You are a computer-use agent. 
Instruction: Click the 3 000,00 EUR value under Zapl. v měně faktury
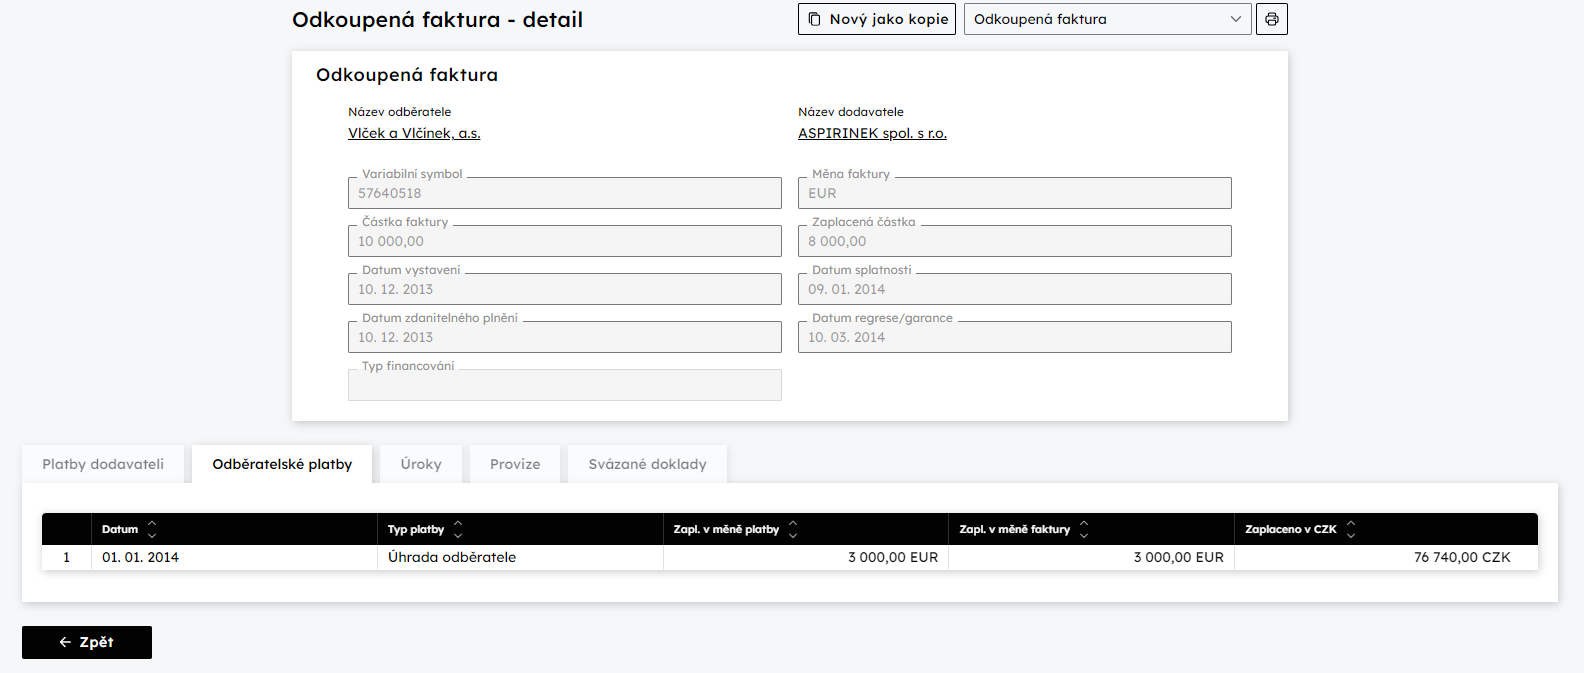[x=1179, y=557]
